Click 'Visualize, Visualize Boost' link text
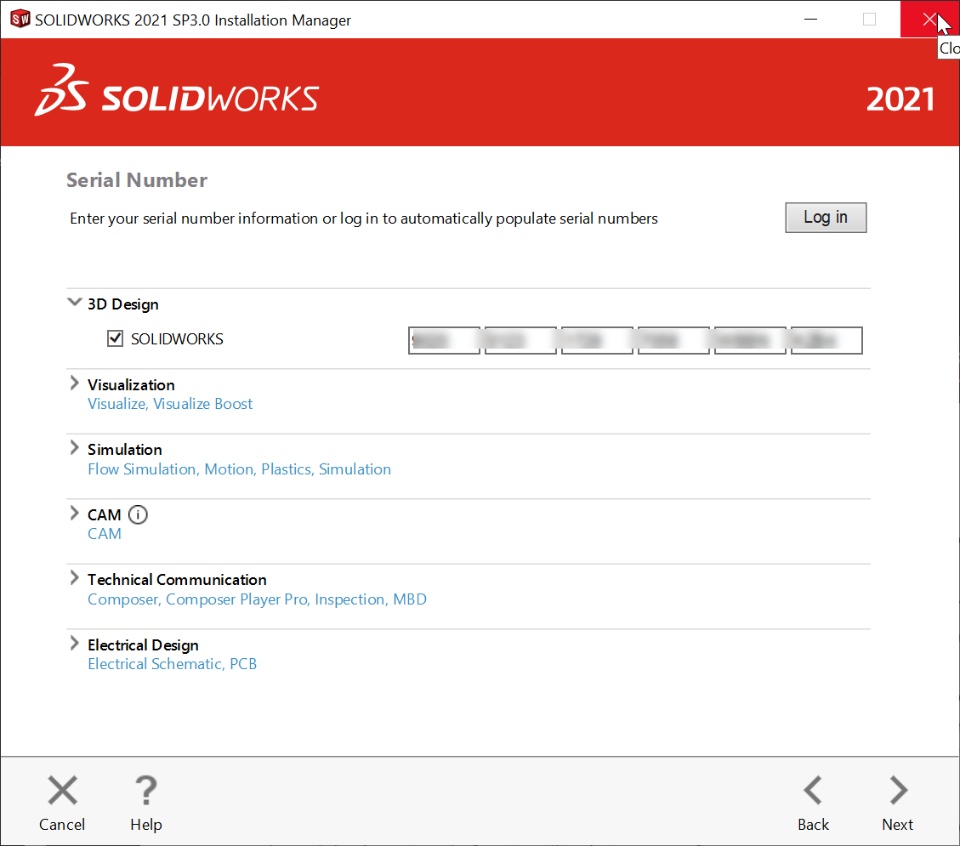 click(x=170, y=404)
